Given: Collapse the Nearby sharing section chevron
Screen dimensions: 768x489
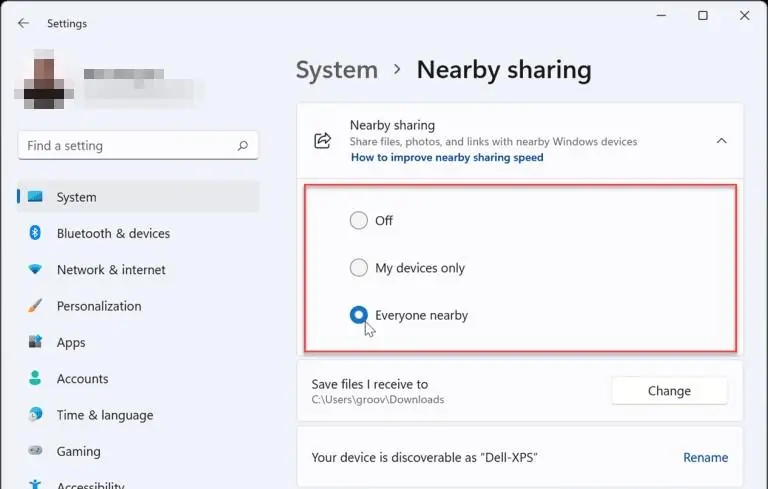Looking at the screenshot, I should [721, 141].
